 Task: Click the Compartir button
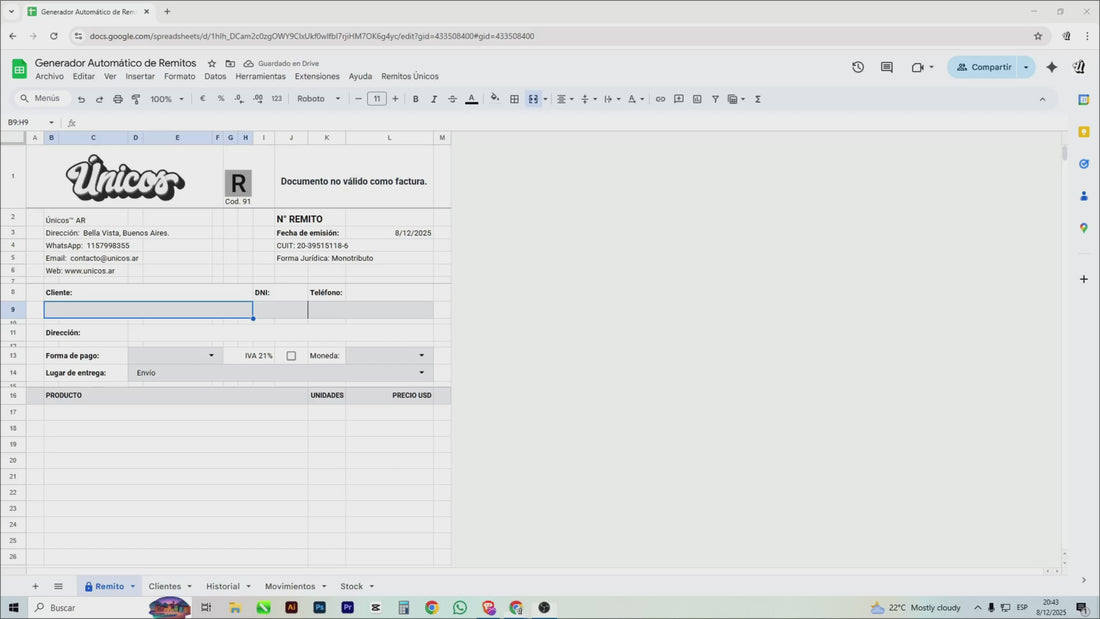coord(983,67)
